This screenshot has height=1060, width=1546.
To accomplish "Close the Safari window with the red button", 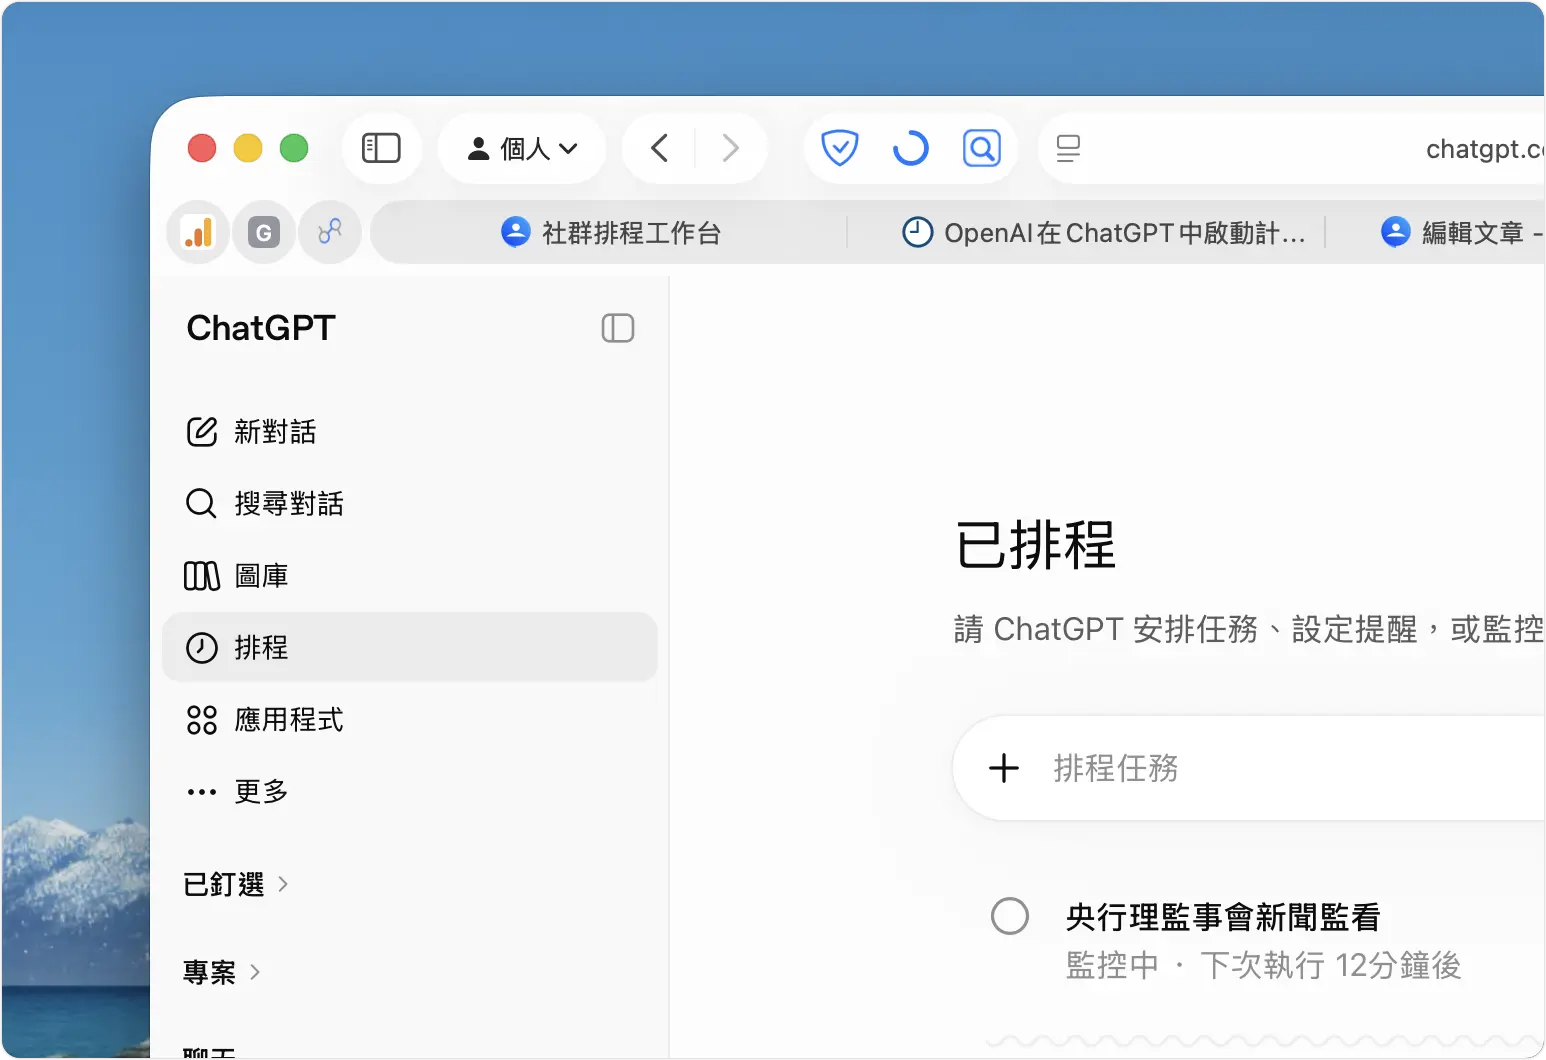I will pos(202,148).
